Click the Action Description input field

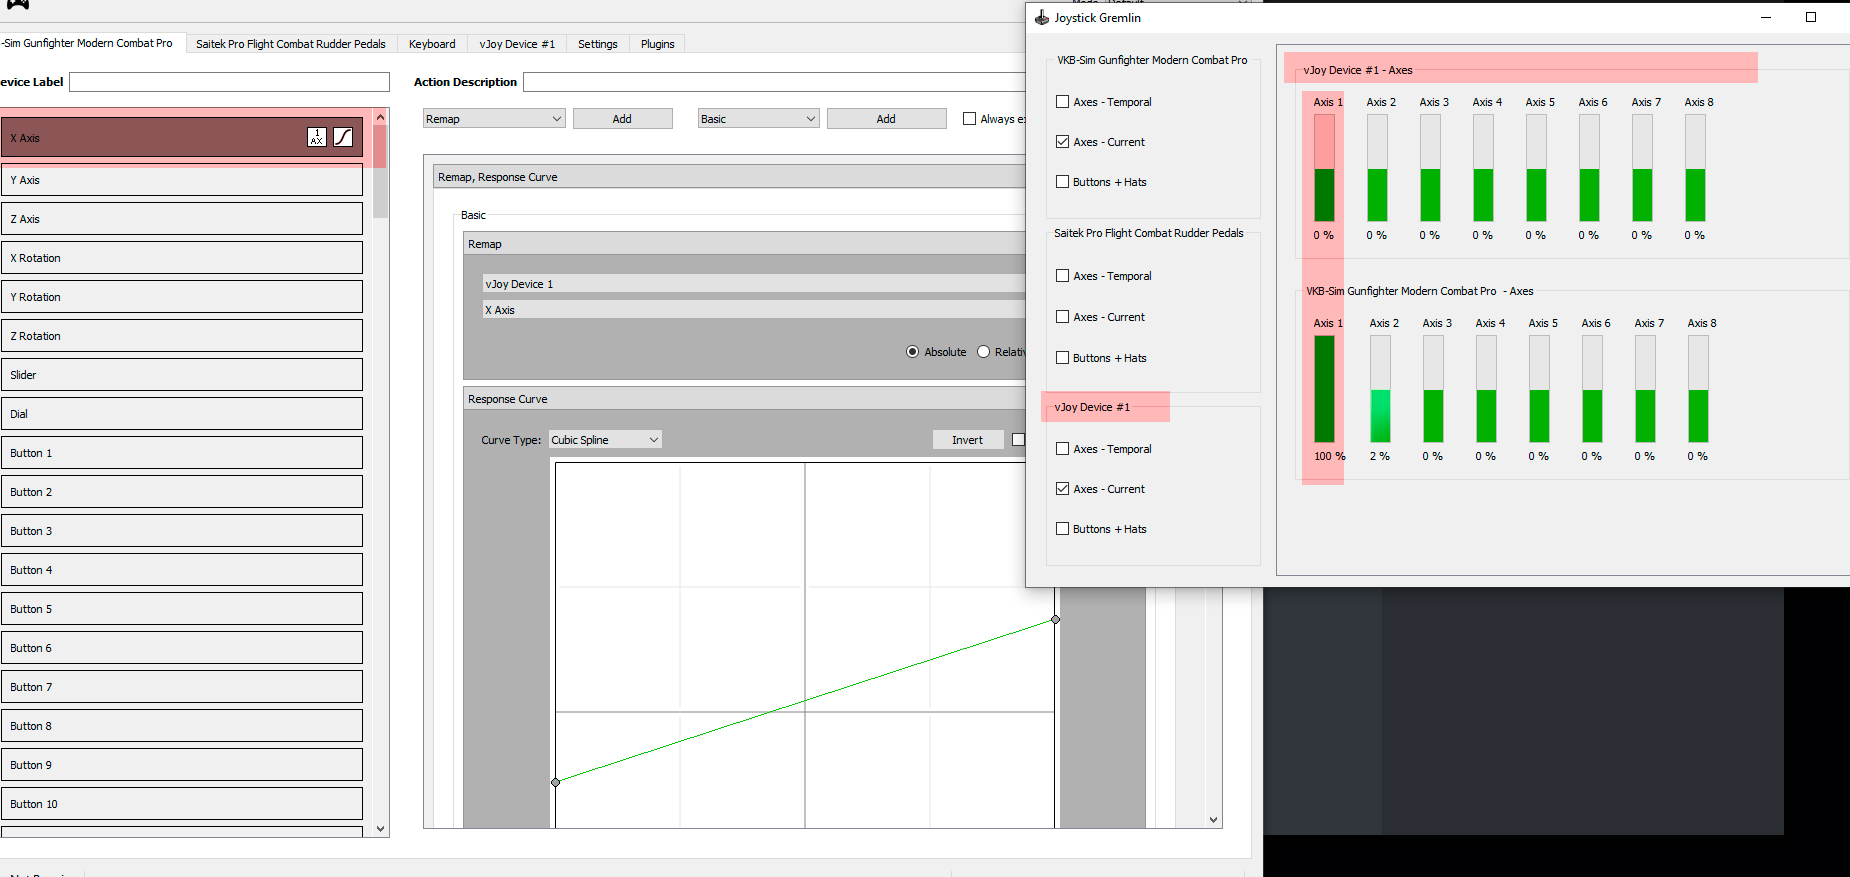coord(775,82)
